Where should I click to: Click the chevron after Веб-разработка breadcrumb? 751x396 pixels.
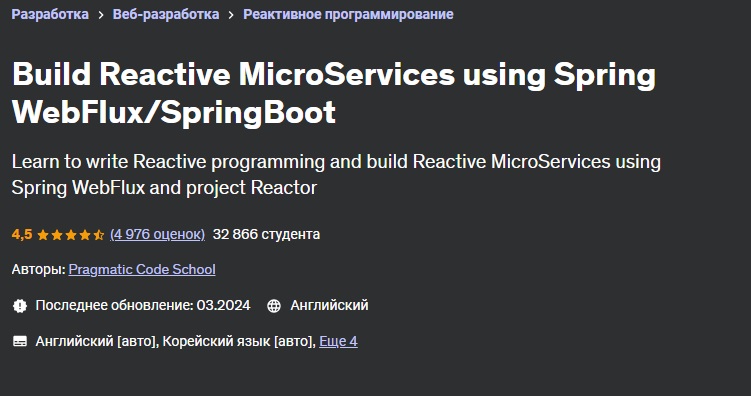point(231,15)
